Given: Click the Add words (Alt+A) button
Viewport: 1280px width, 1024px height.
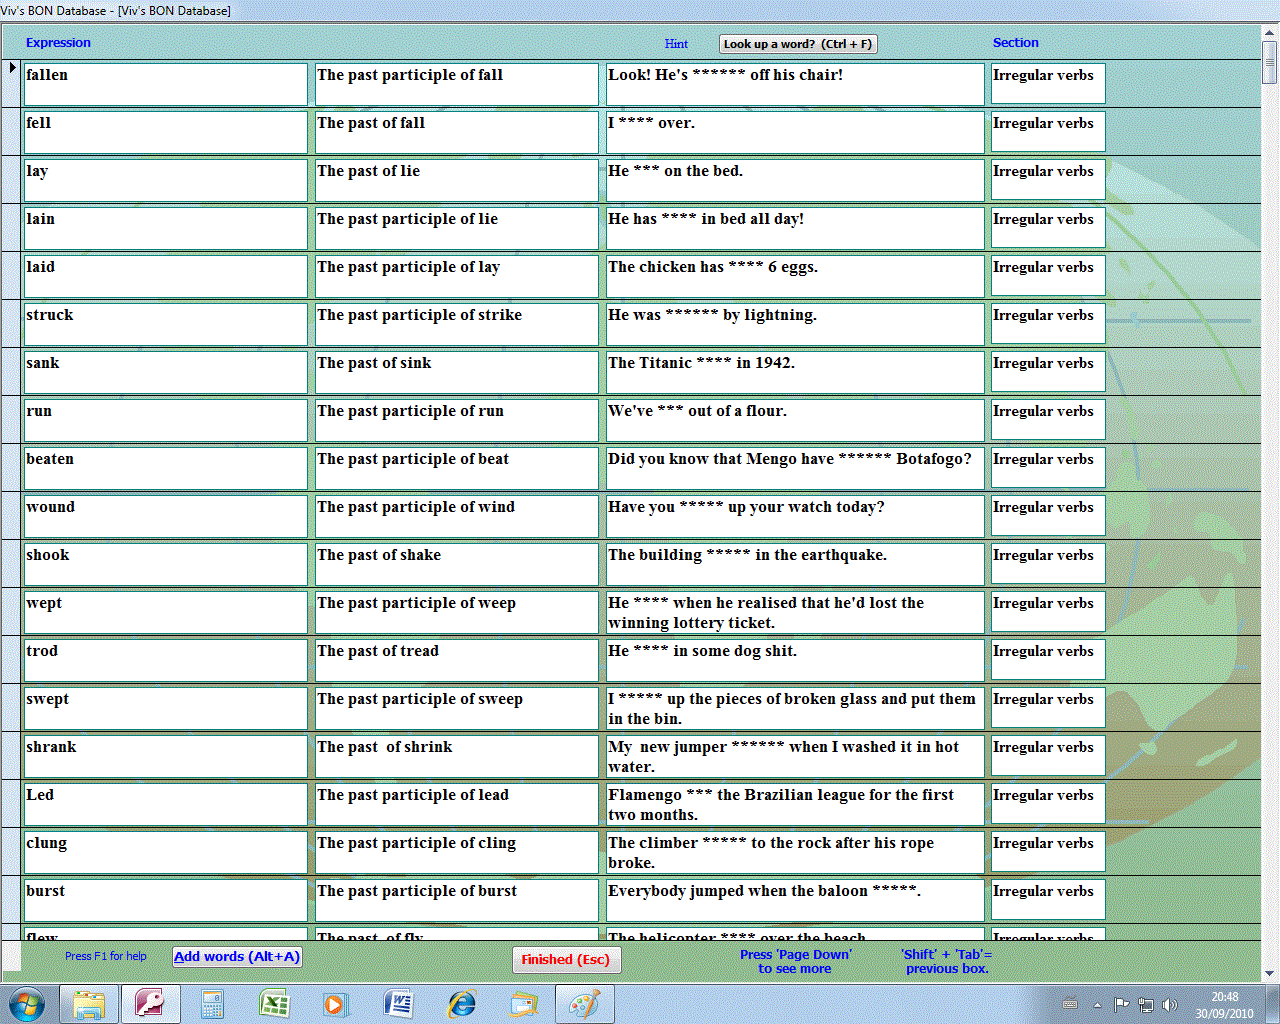Looking at the screenshot, I should pos(237,957).
